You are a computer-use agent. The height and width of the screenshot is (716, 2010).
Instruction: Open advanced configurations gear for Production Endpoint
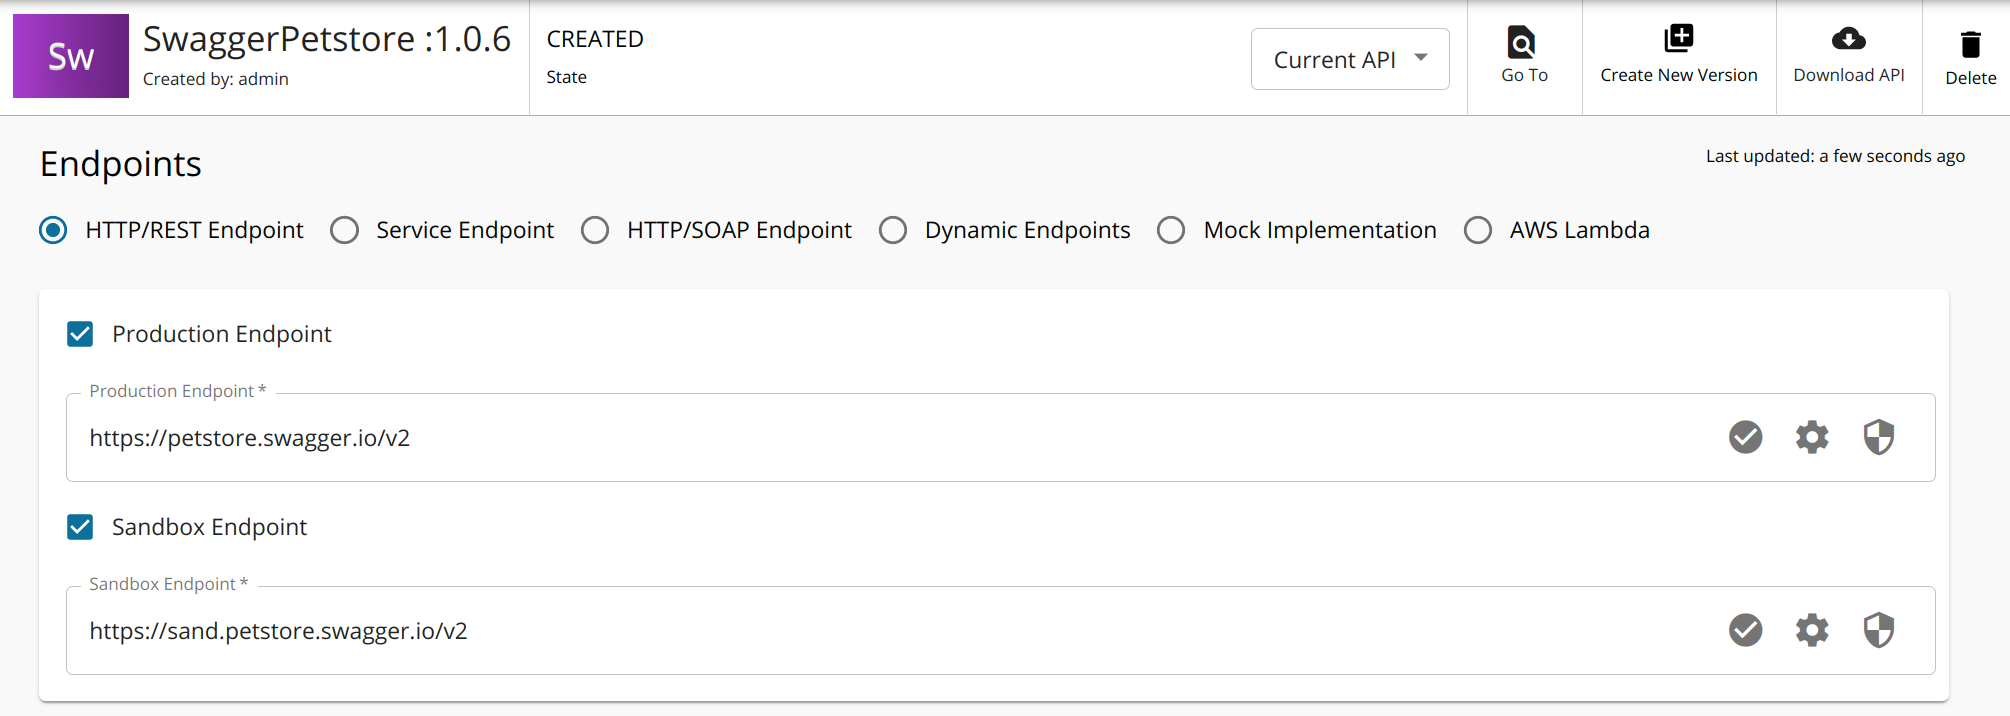tap(1812, 437)
